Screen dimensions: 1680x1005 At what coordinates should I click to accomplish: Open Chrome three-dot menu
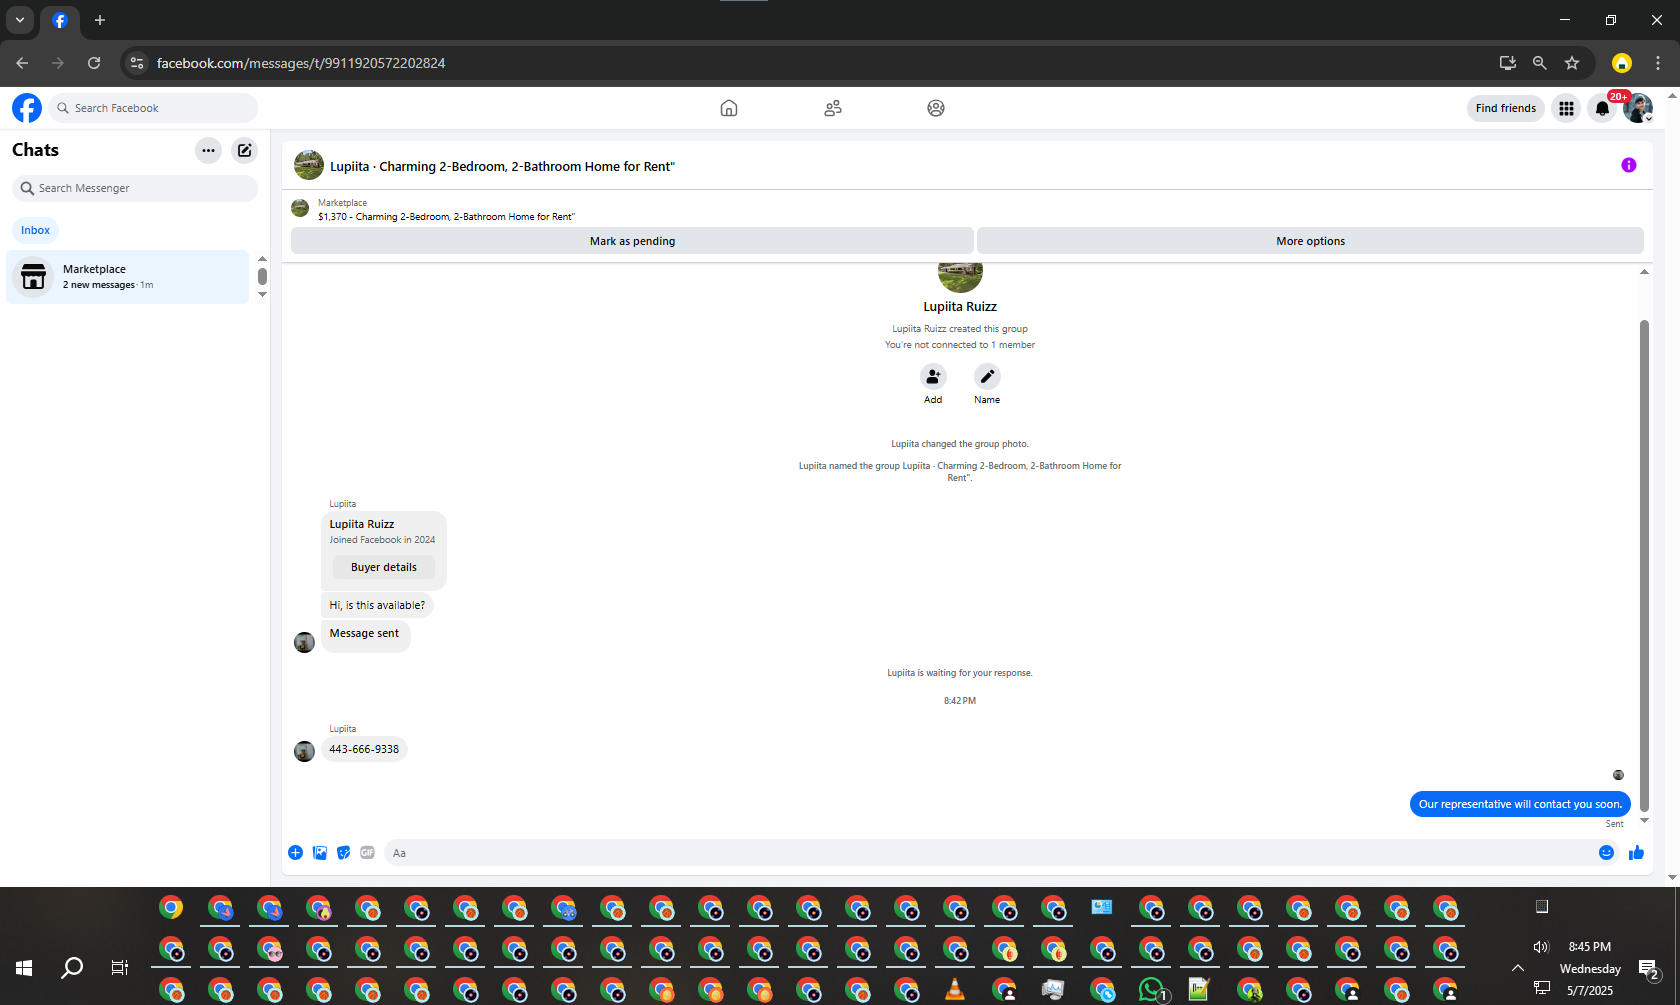pos(1658,63)
